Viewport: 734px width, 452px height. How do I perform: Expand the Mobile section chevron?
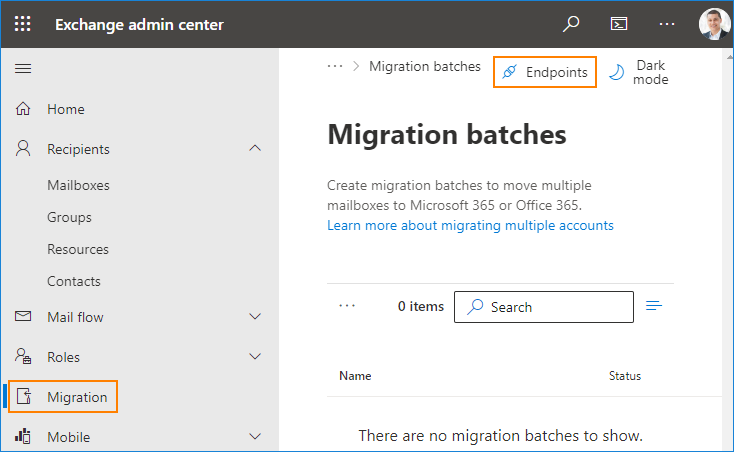[x=255, y=437]
